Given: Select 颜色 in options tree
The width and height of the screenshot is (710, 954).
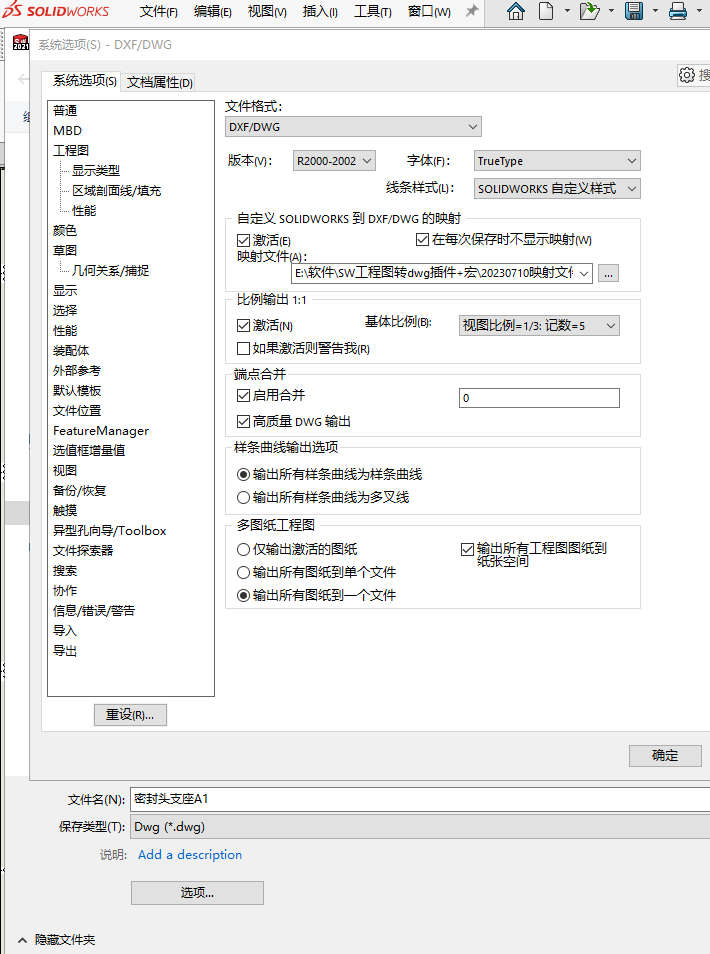Looking at the screenshot, I should 65,231.
